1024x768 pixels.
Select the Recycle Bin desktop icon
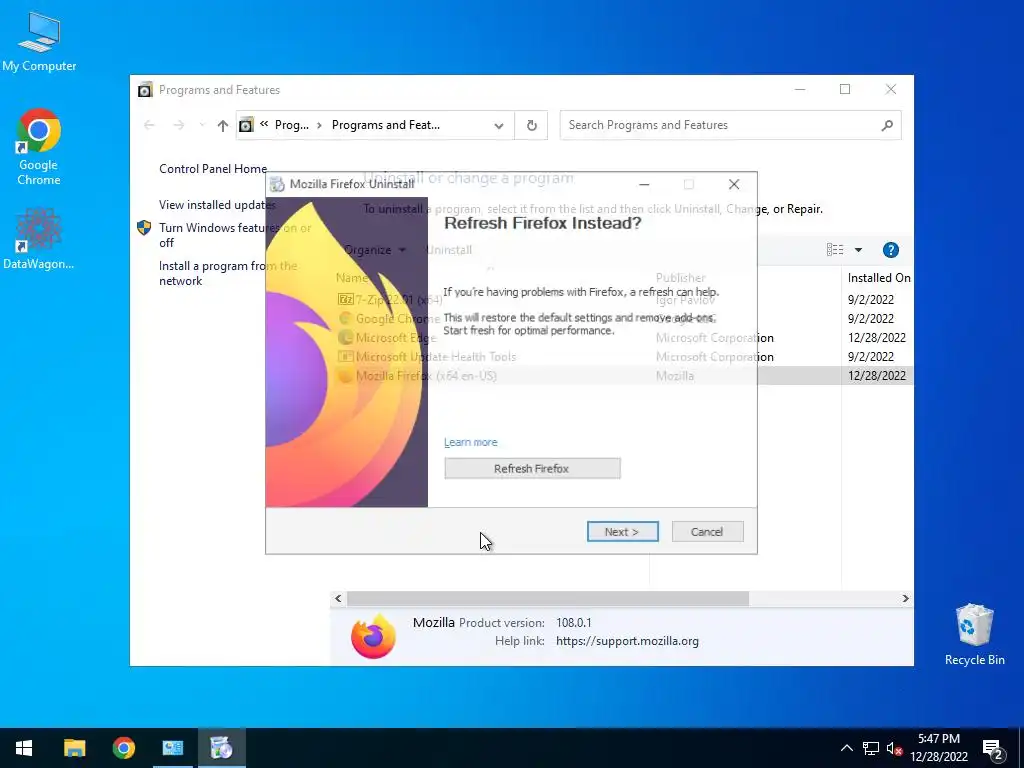[974, 634]
